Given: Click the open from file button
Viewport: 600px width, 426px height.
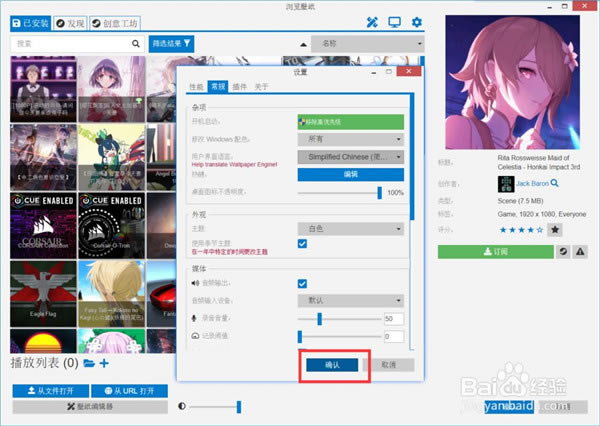Looking at the screenshot, I should click(x=51, y=391).
